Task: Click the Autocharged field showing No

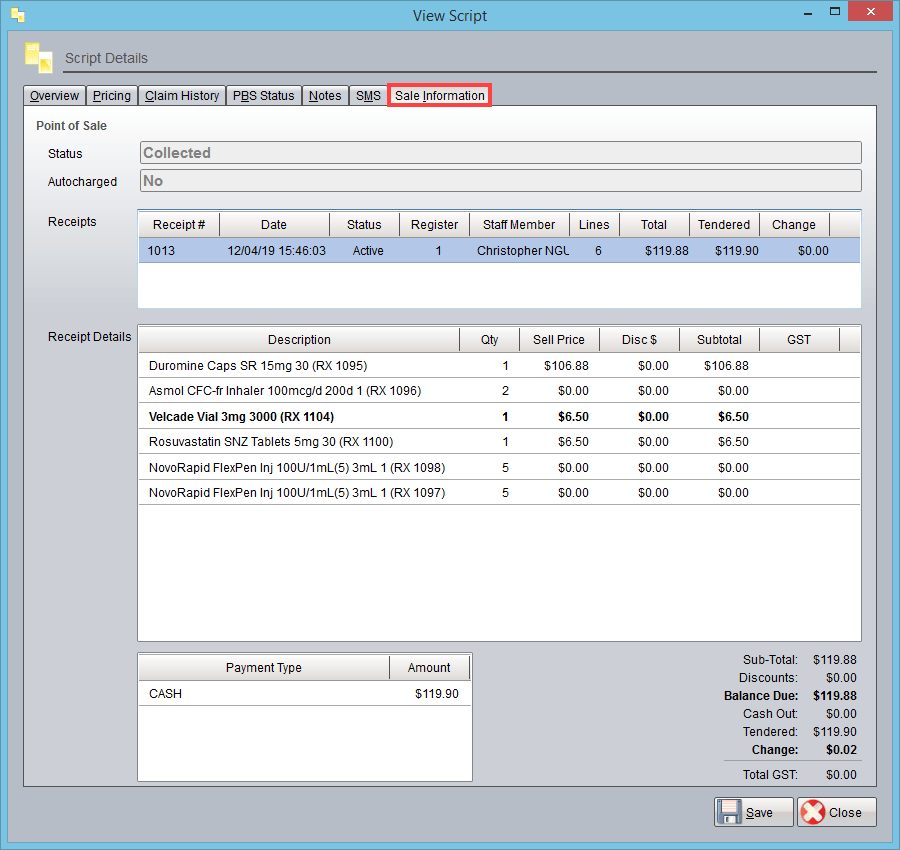Action: pyautogui.click(x=500, y=181)
